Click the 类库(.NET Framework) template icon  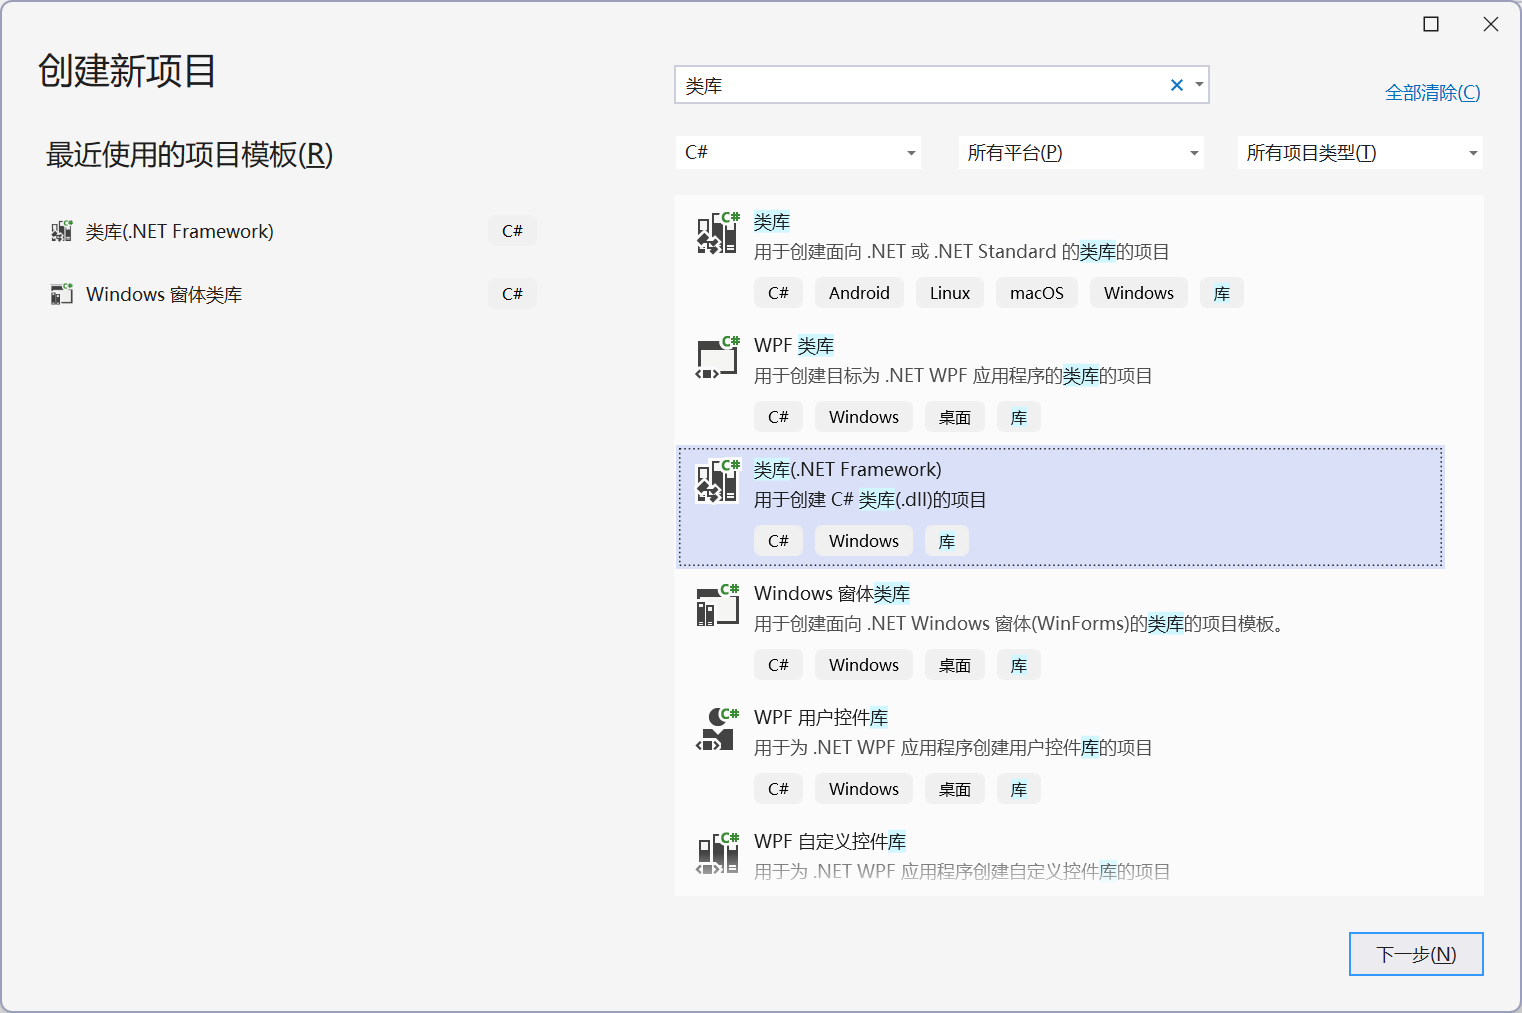click(x=716, y=482)
